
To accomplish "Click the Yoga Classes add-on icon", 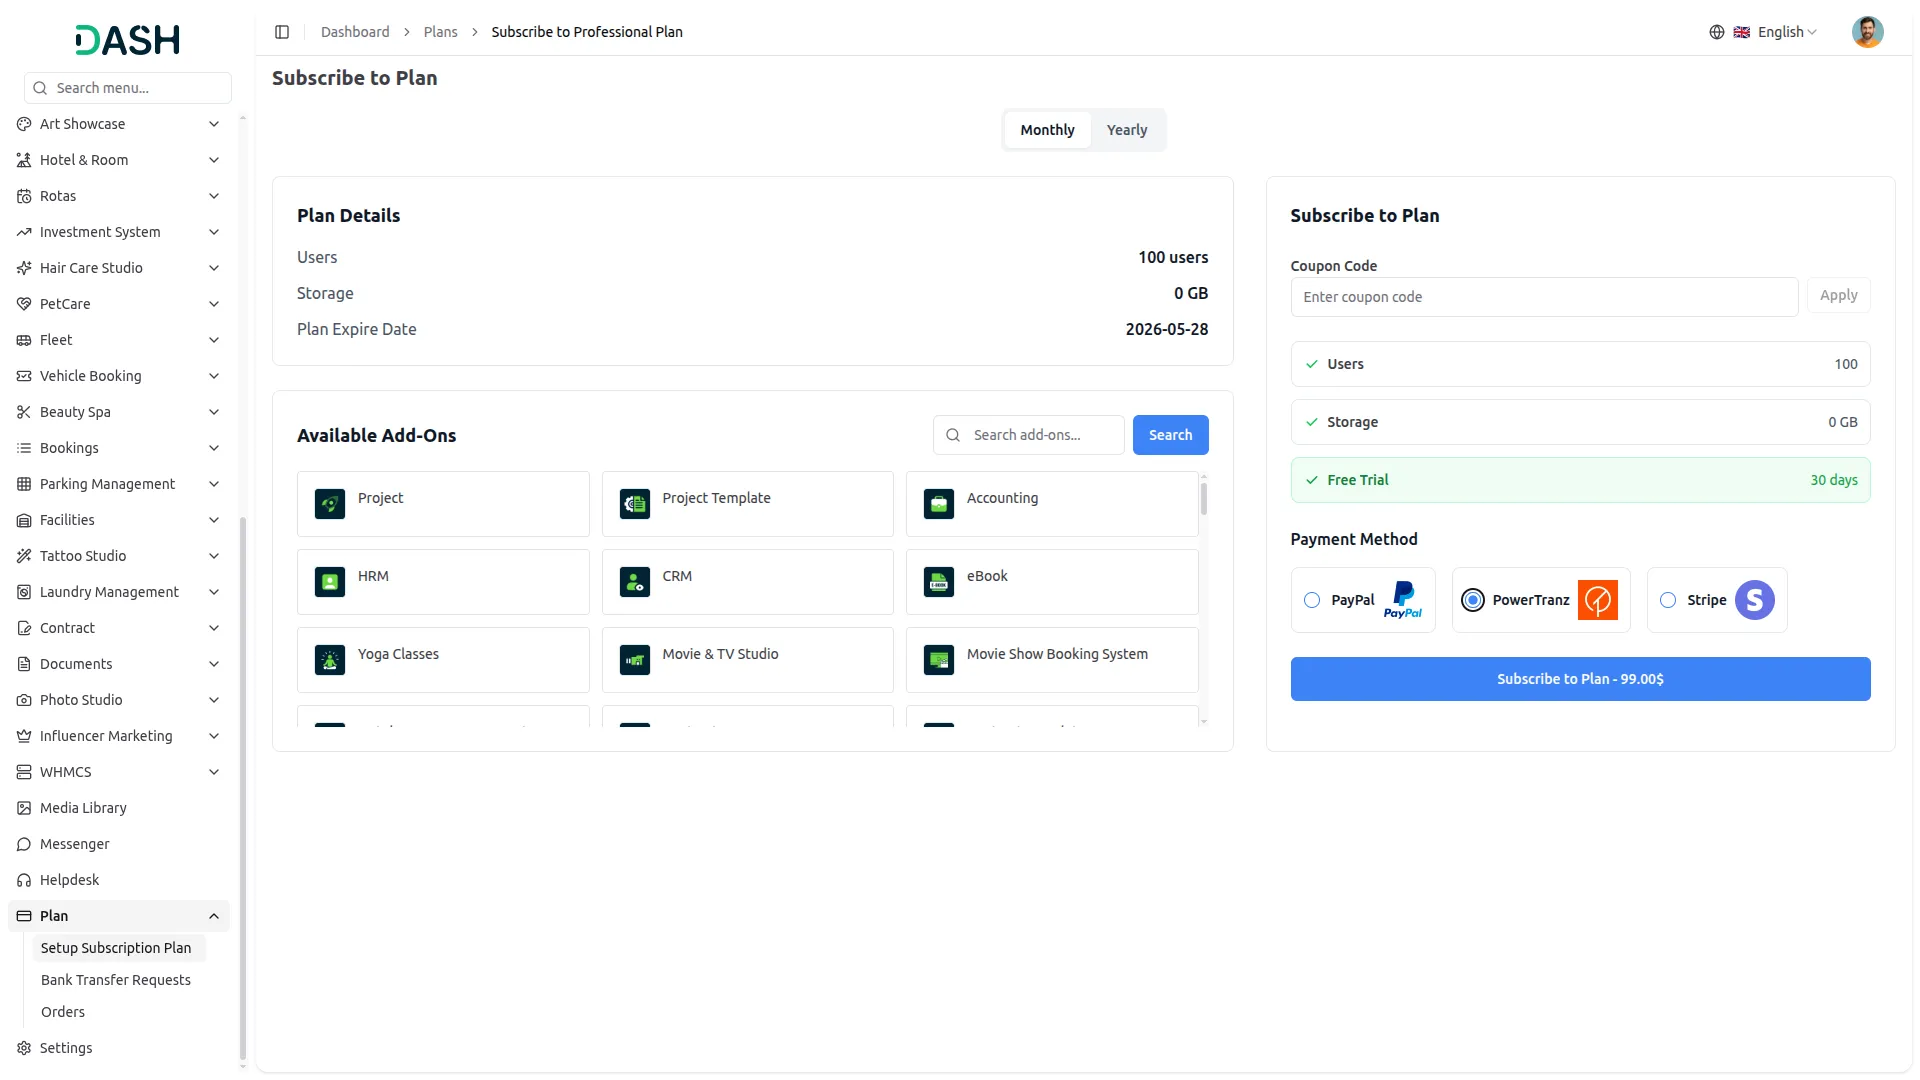I will click(x=330, y=660).
